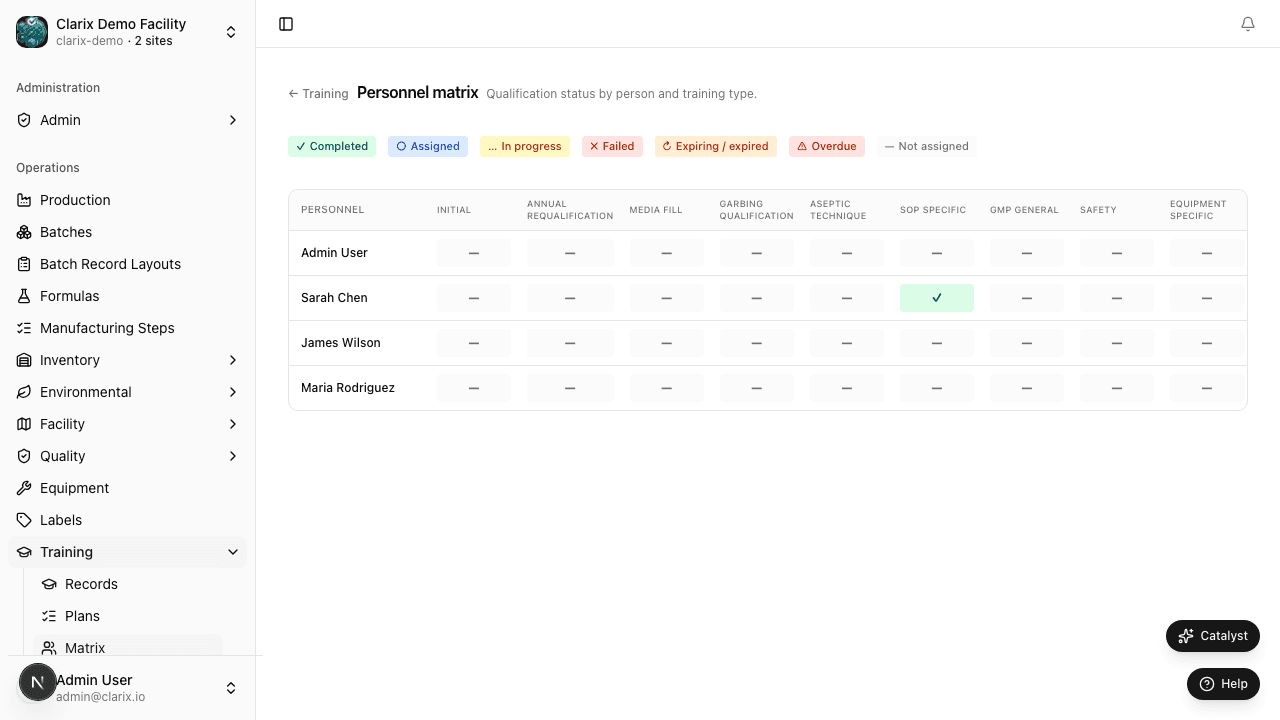Click Admin User's Initial training cell
Screen dimensions: 1280x720
click(x=474, y=253)
